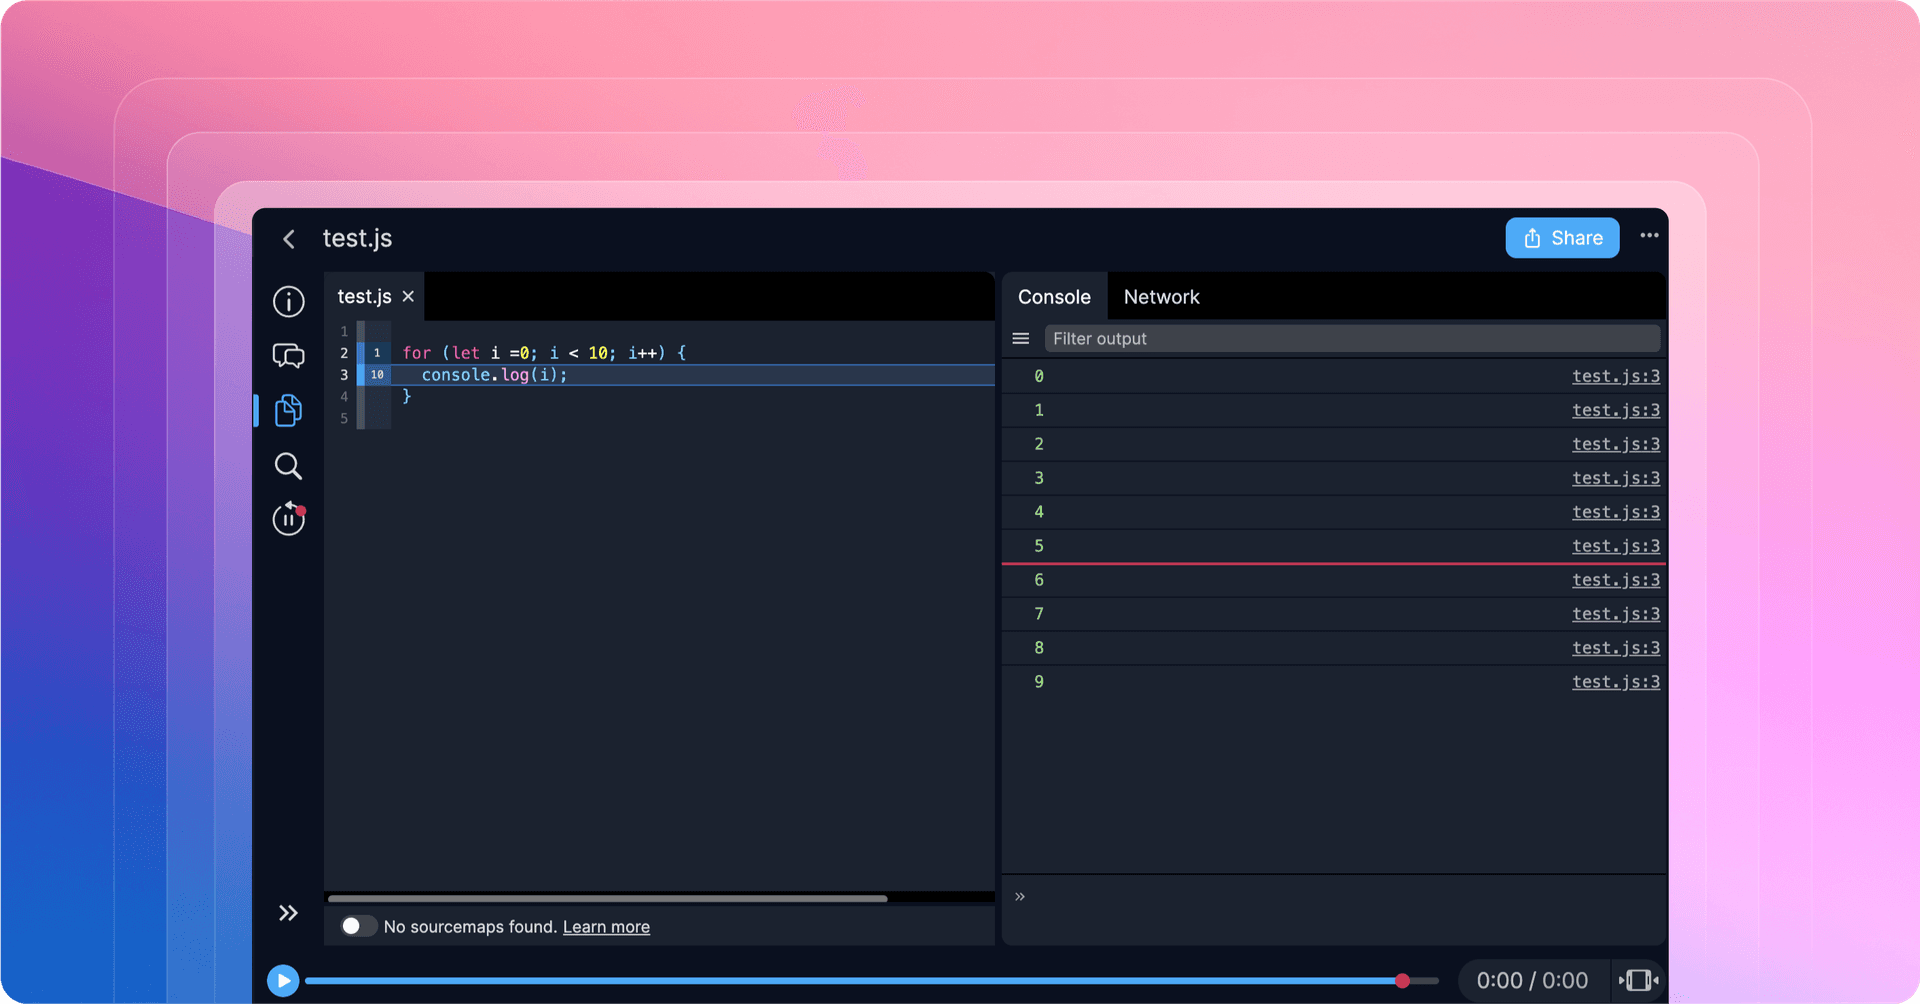Open the Comments panel
This screenshot has height=1004, width=1920.
click(x=288, y=355)
